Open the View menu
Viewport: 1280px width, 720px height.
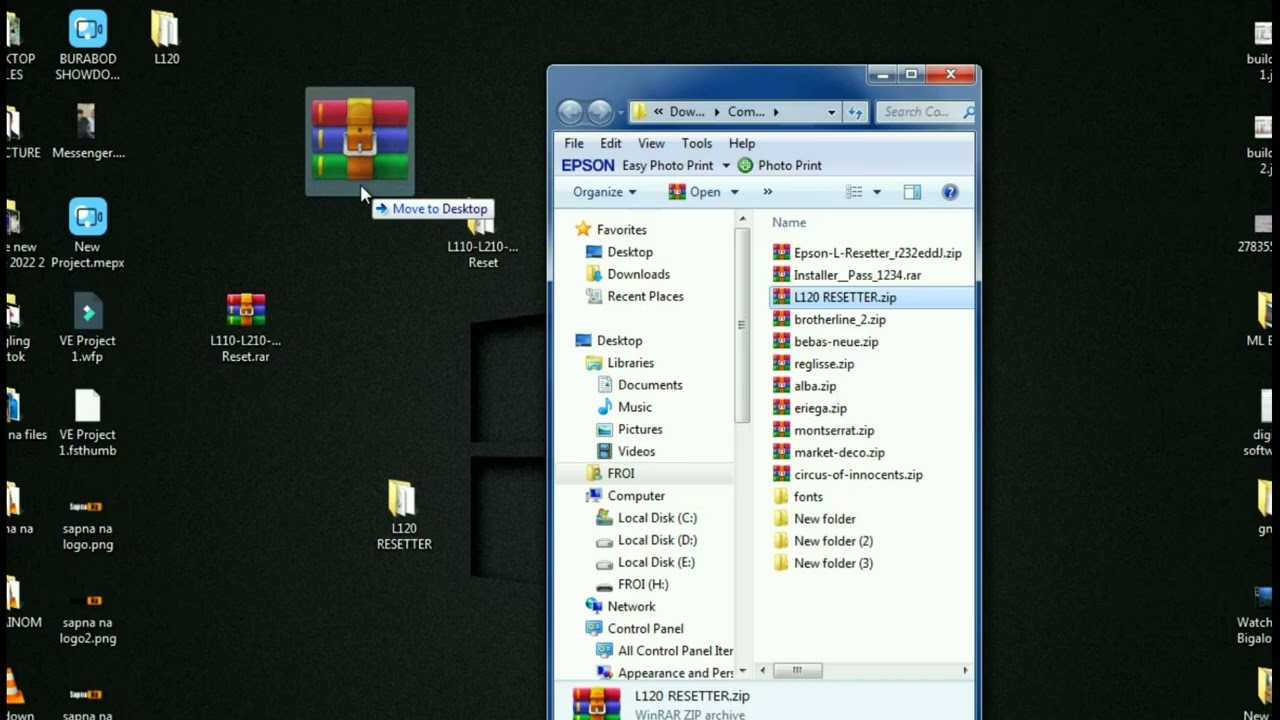[x=651, y=143]
